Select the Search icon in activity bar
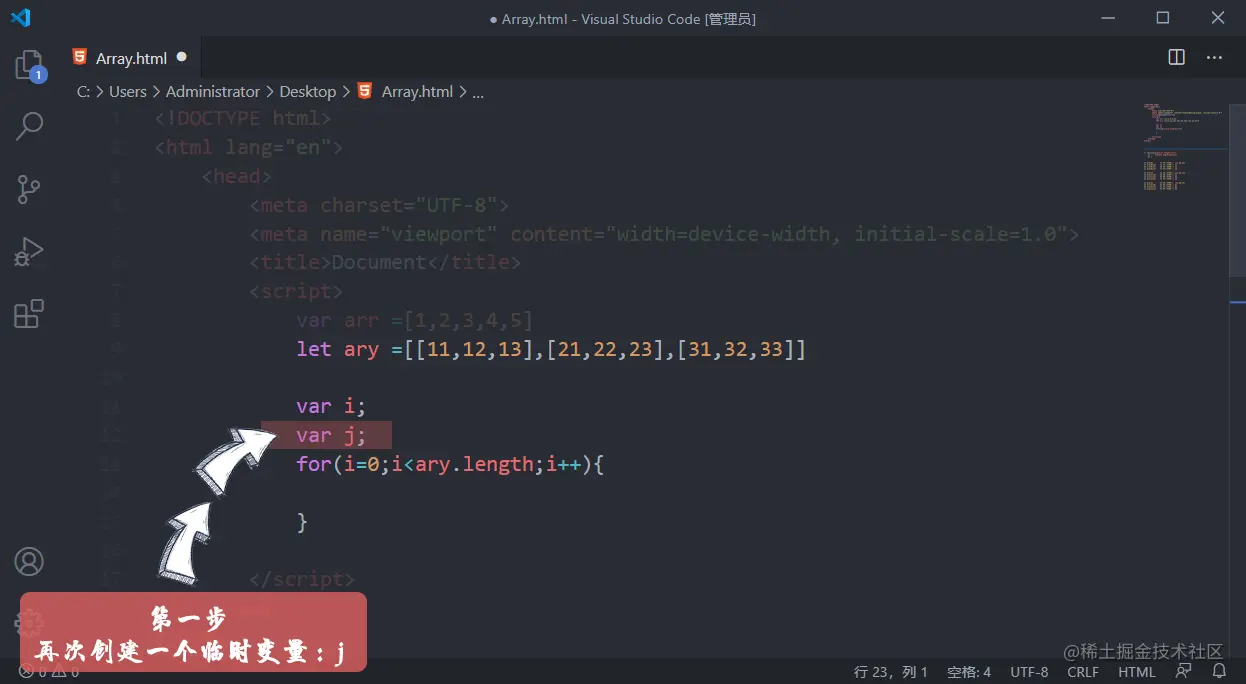This screenshot has width=1246, height=684. pos(29,126)
